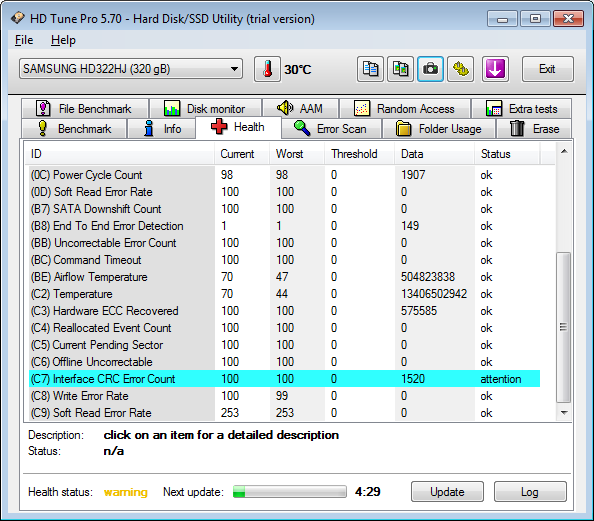Click the purple download arrow icon
The image size is (594, 521).
[x=495, y=69]
